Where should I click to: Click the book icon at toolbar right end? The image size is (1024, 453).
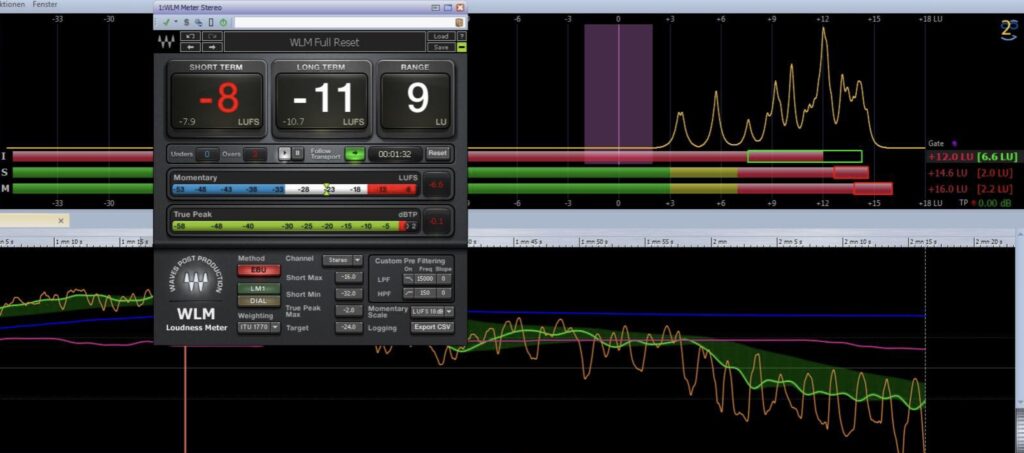pos(459,22)
